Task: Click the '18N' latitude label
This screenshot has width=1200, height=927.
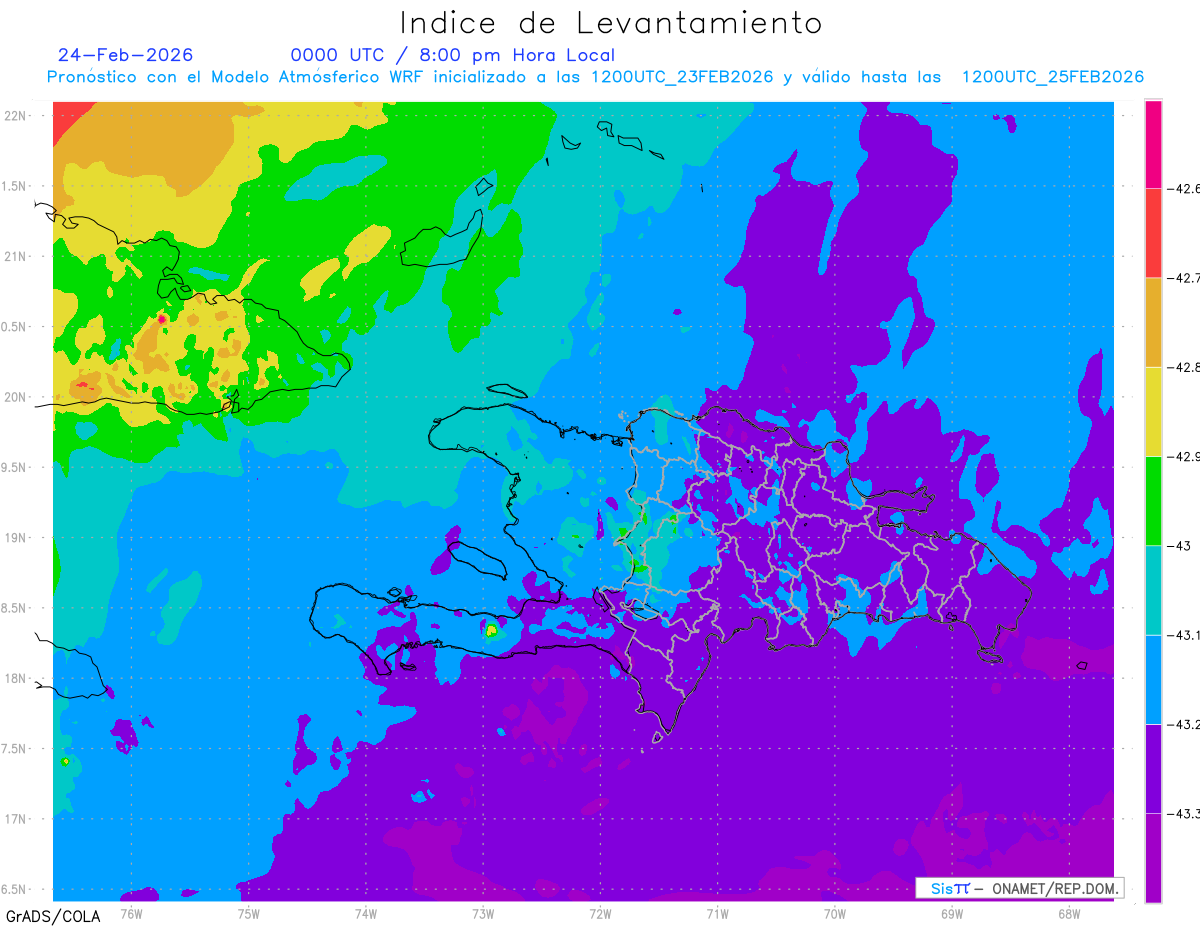Action: pyautogui.click(x=17, y=678)
